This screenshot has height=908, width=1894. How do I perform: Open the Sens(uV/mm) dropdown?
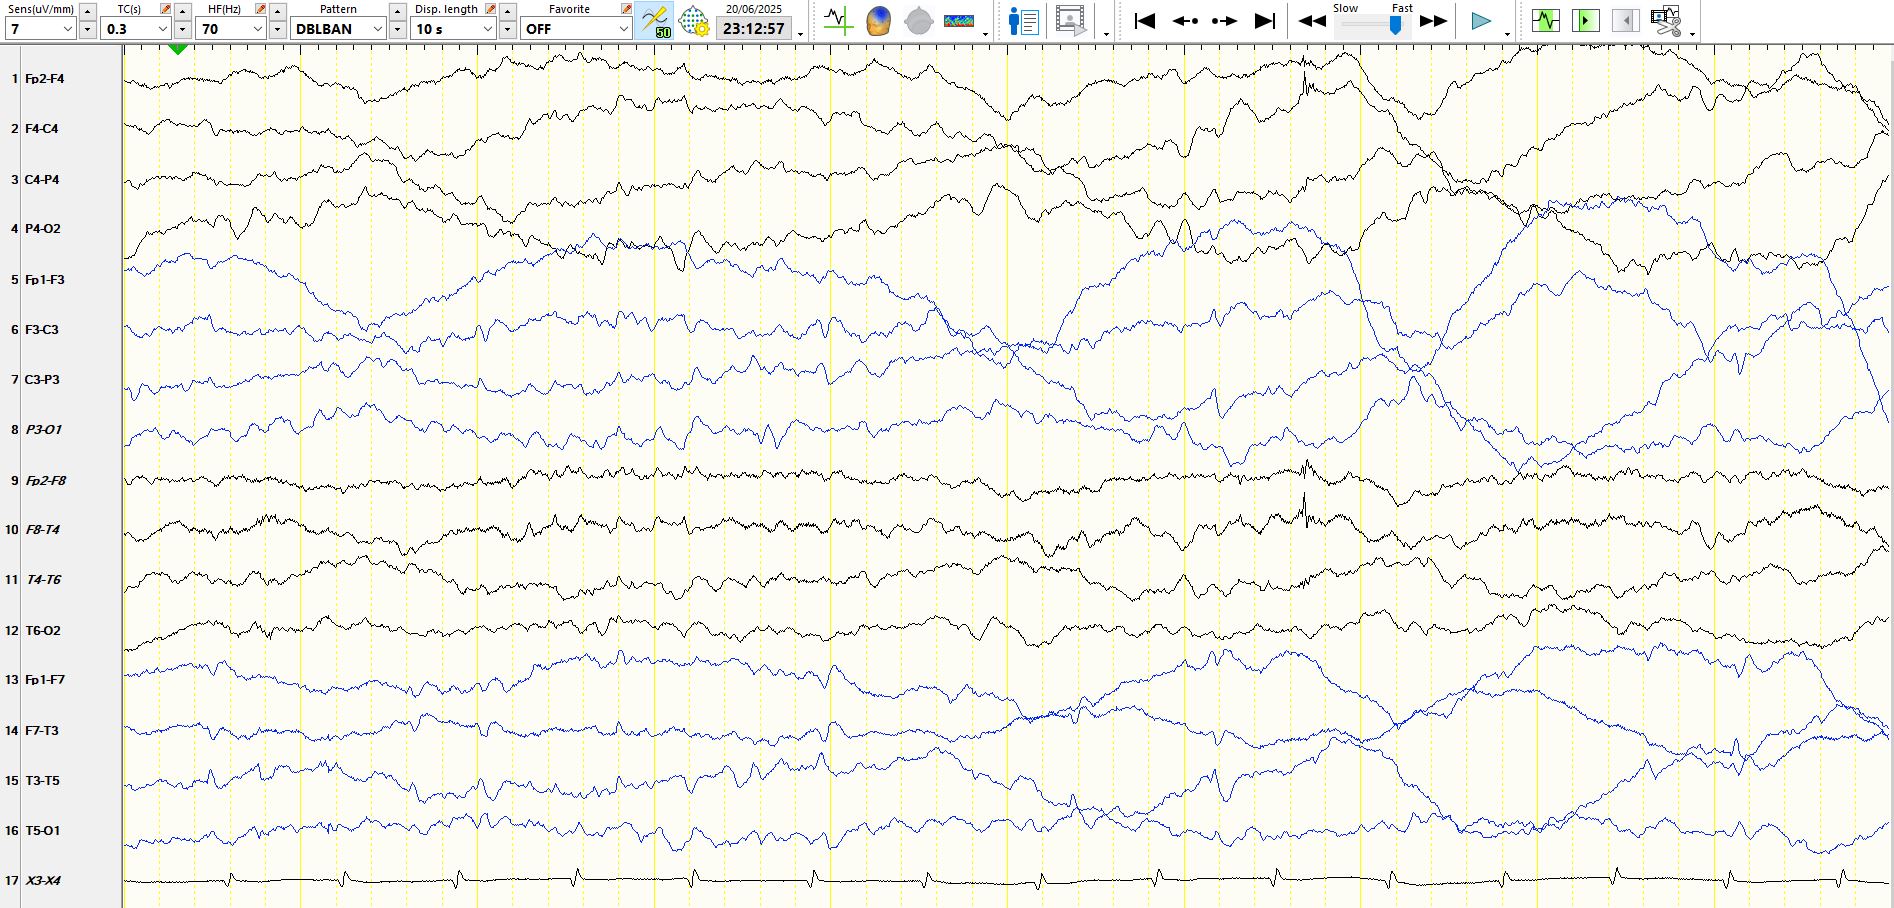click(41, 29)
